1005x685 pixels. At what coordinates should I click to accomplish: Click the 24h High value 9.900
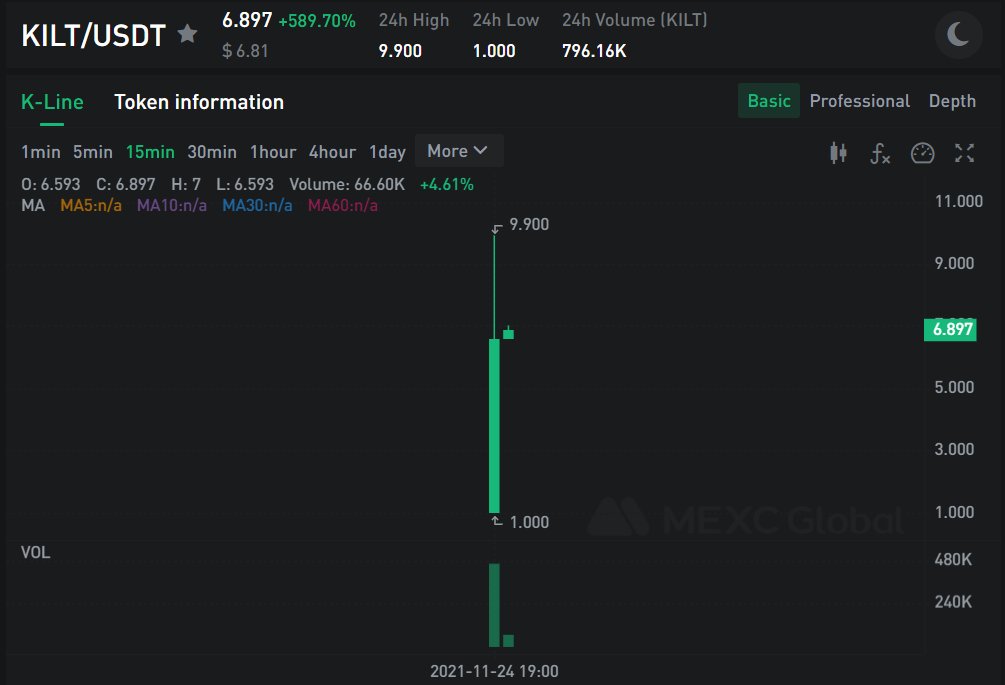[400, 51]
